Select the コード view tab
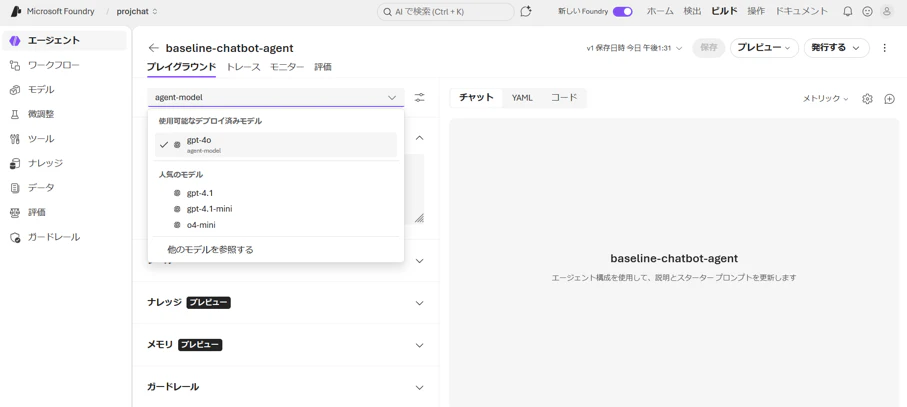 point(563,98)
